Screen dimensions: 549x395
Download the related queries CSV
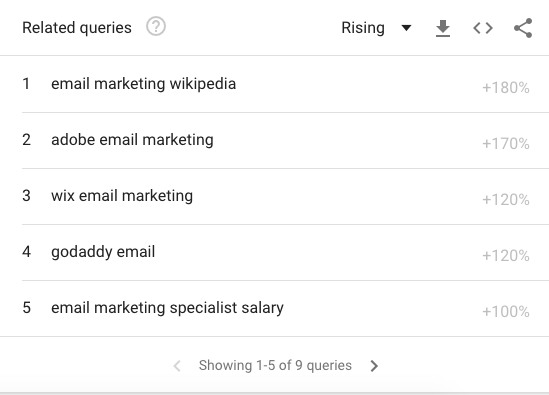point(443,28)
